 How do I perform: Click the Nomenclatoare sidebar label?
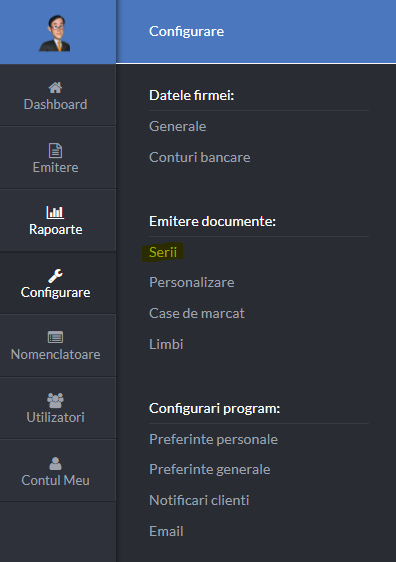pyautogui.click(x=56, y=354)
